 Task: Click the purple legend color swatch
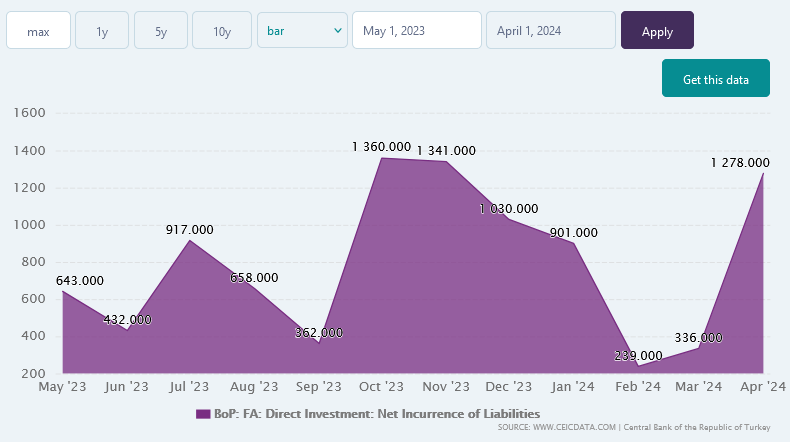click(x=203, y=413)
